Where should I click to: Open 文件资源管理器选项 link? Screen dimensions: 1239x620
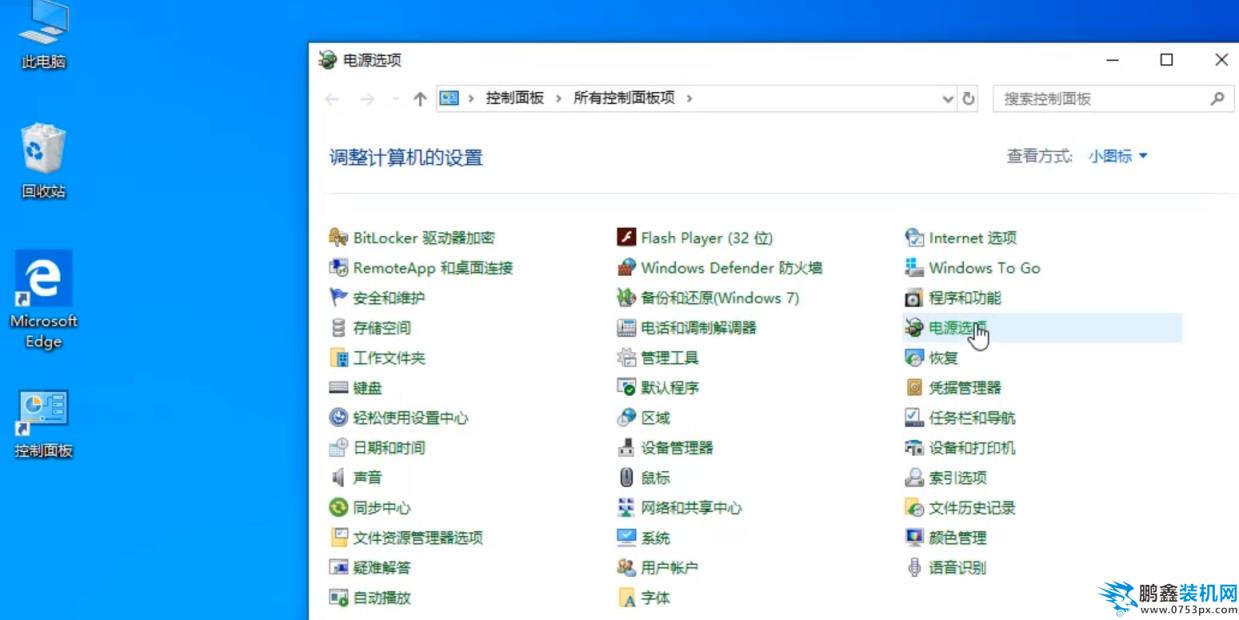tap(418, 538)
